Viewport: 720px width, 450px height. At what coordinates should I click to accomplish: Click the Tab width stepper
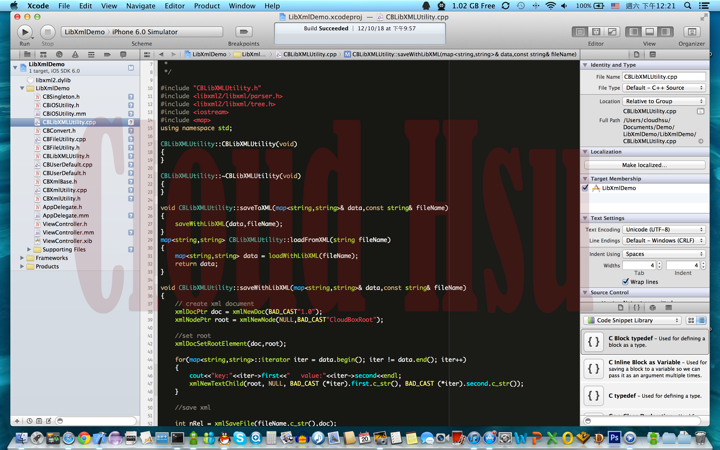point(660,265)
